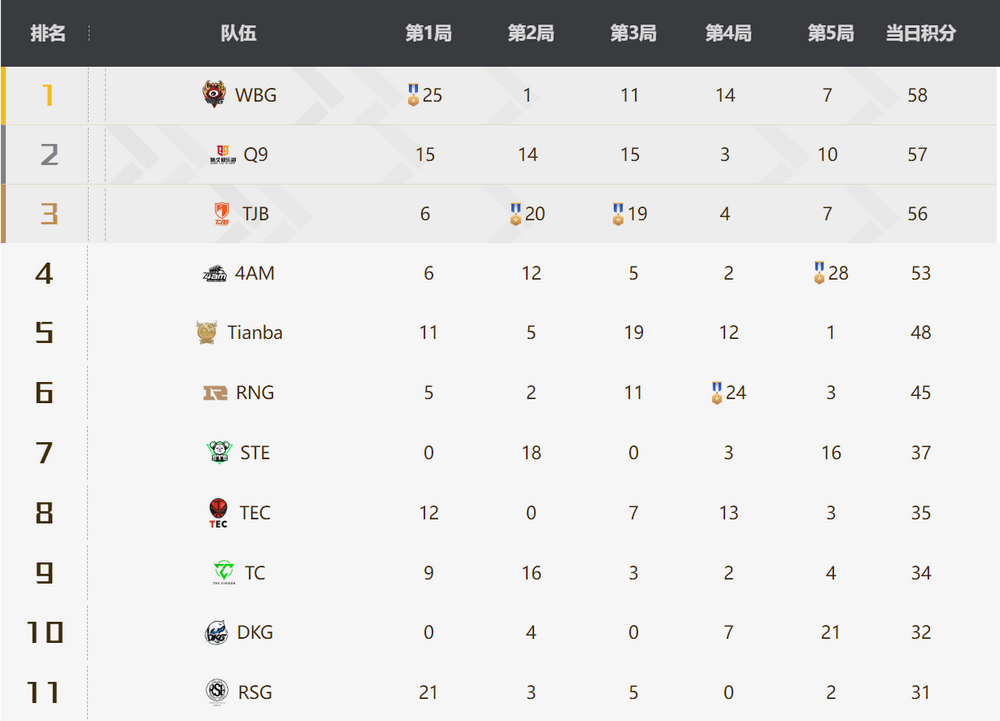1000x721 pixels.
Task: Select the 当日积分 column header
Action: pos(920,33)
